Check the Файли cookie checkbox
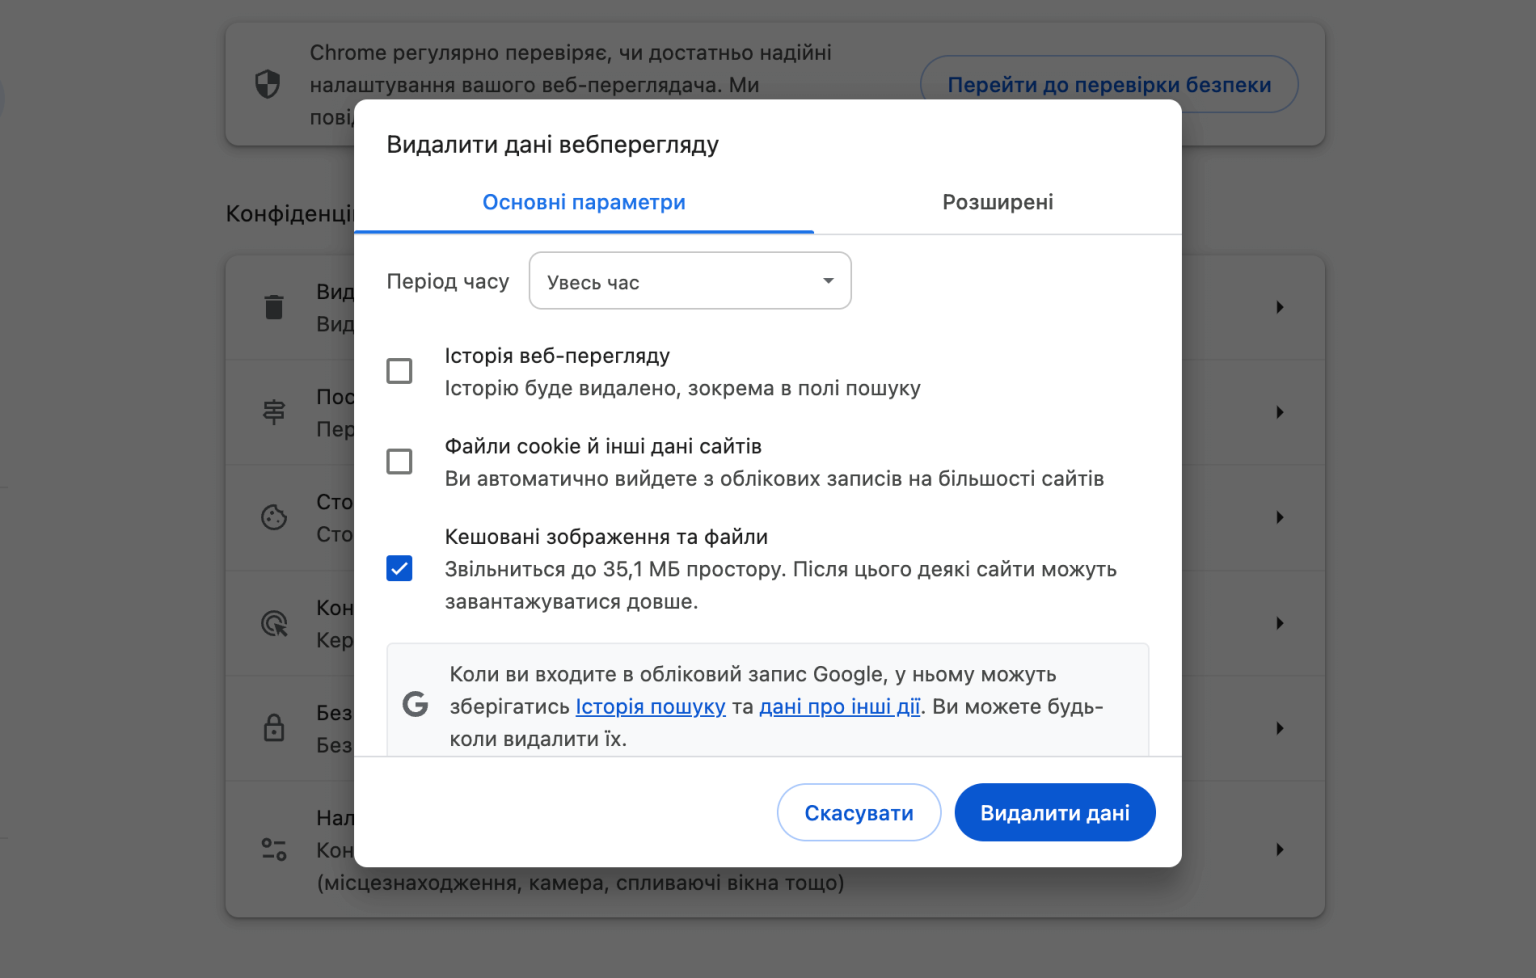 tap(399, 461)
